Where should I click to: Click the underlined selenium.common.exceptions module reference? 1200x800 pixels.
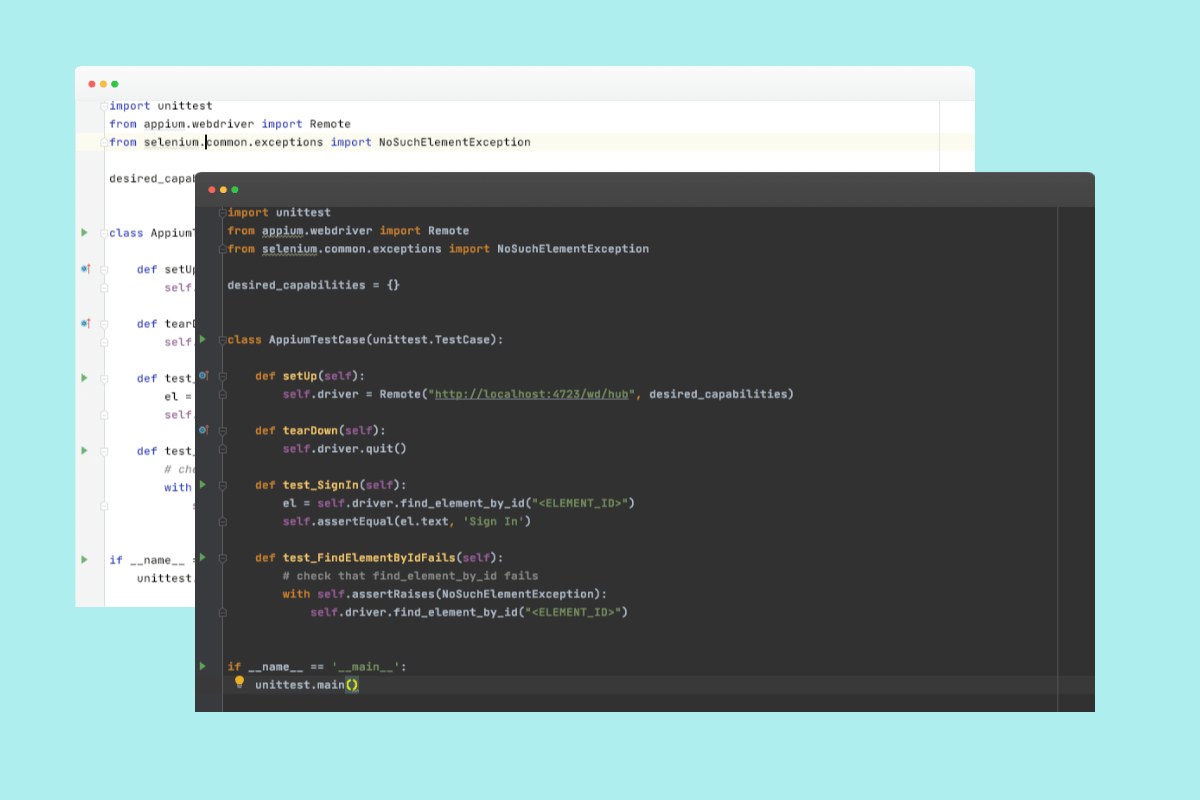pos(290,248)
